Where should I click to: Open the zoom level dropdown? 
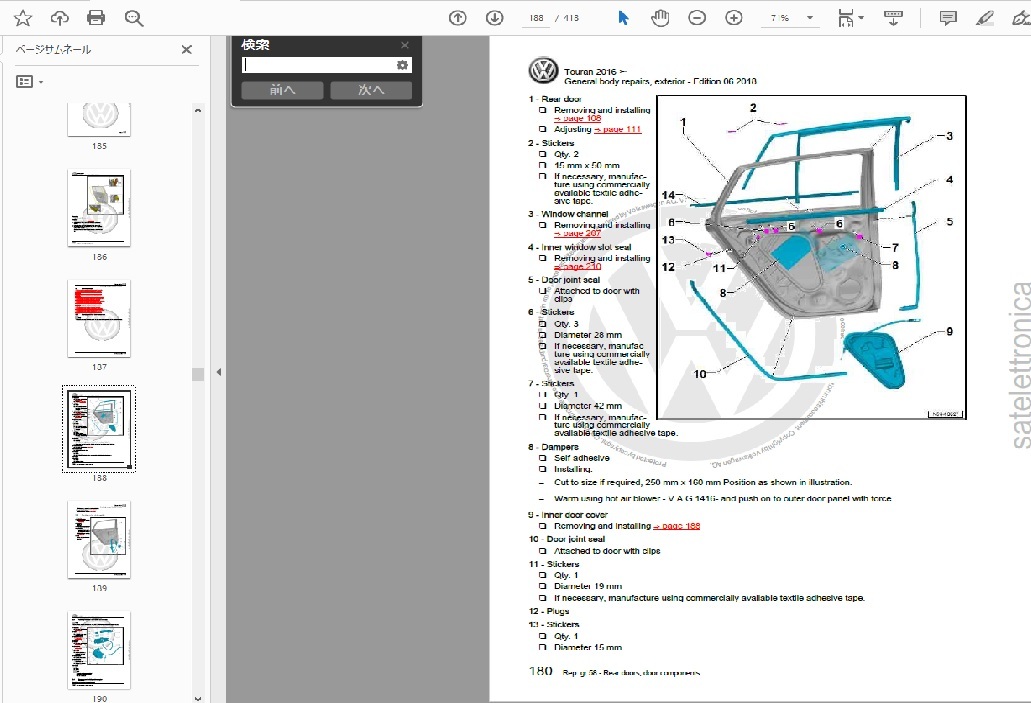810,18
